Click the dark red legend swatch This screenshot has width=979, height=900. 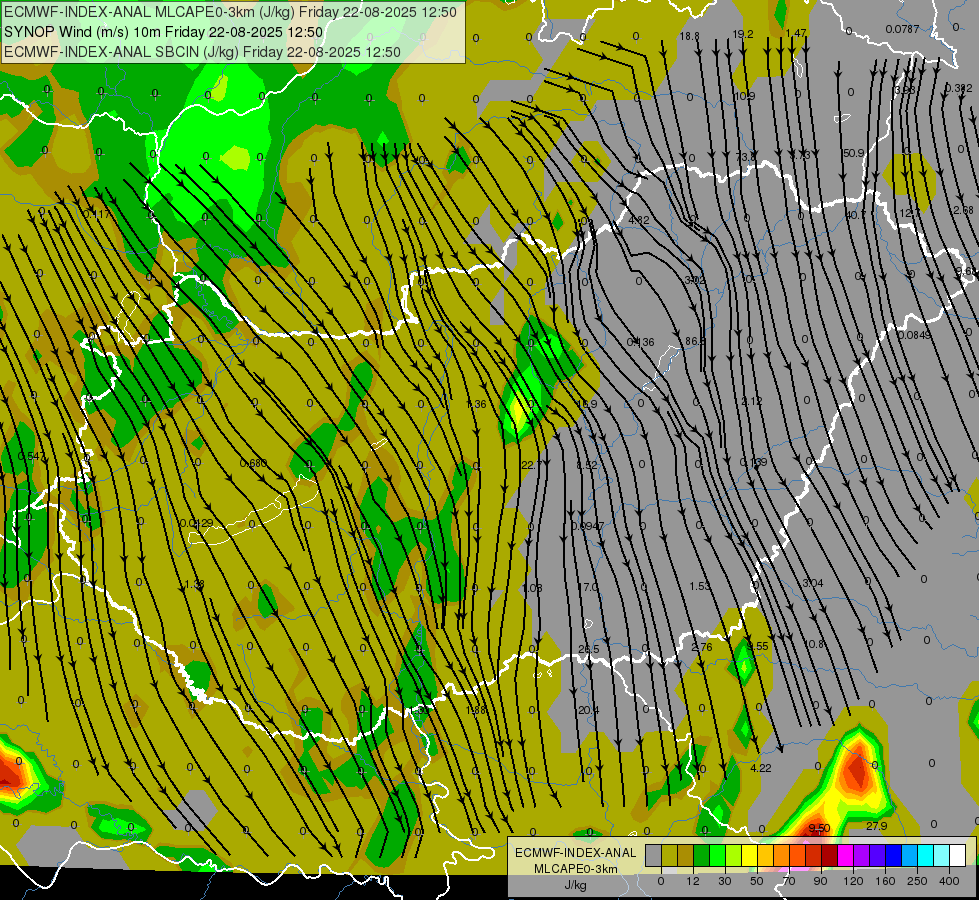click(830, 855)
